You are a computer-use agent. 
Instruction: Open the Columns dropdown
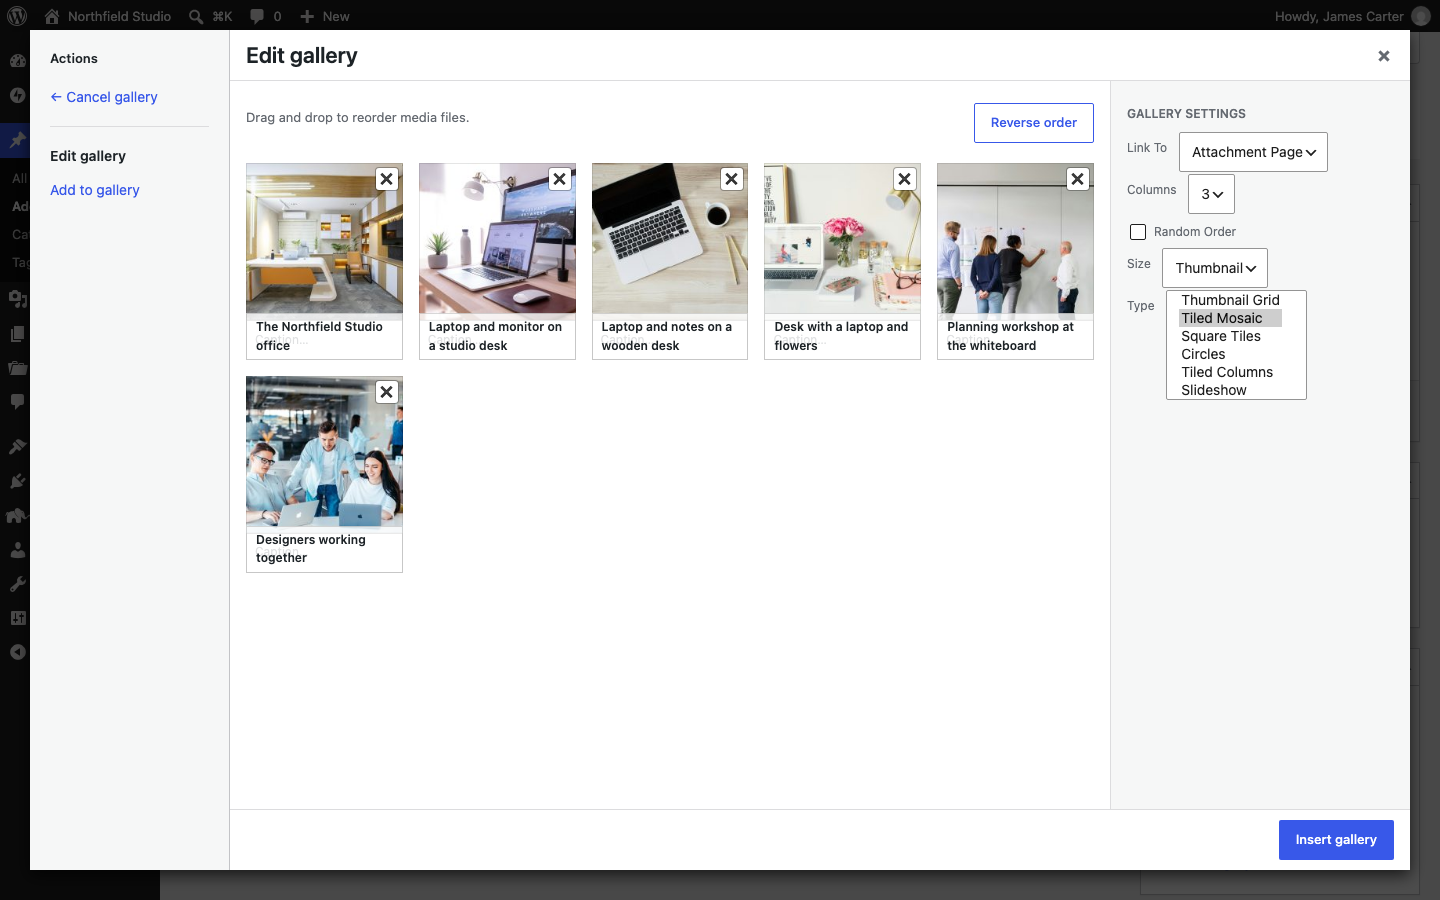click(x=1211, y=194)
